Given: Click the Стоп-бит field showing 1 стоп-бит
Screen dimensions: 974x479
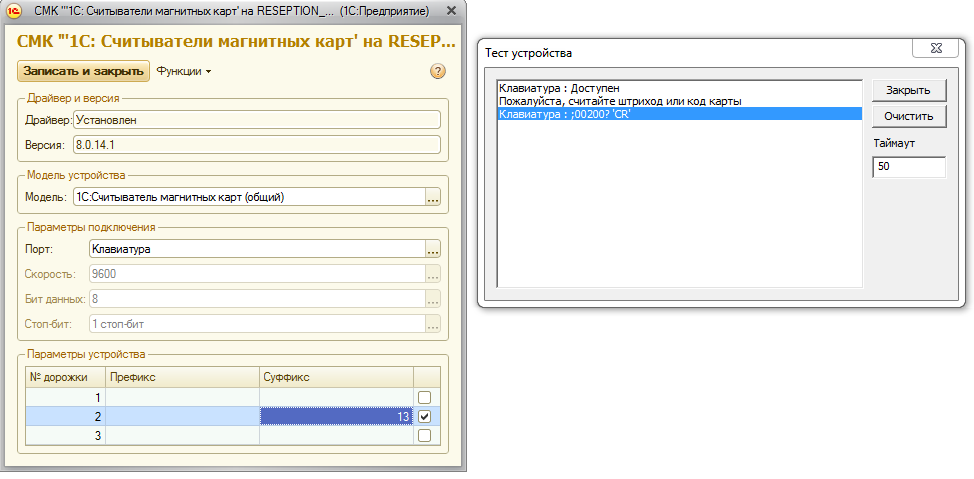Looking at the screenshot, I should (x=257, y=324).
